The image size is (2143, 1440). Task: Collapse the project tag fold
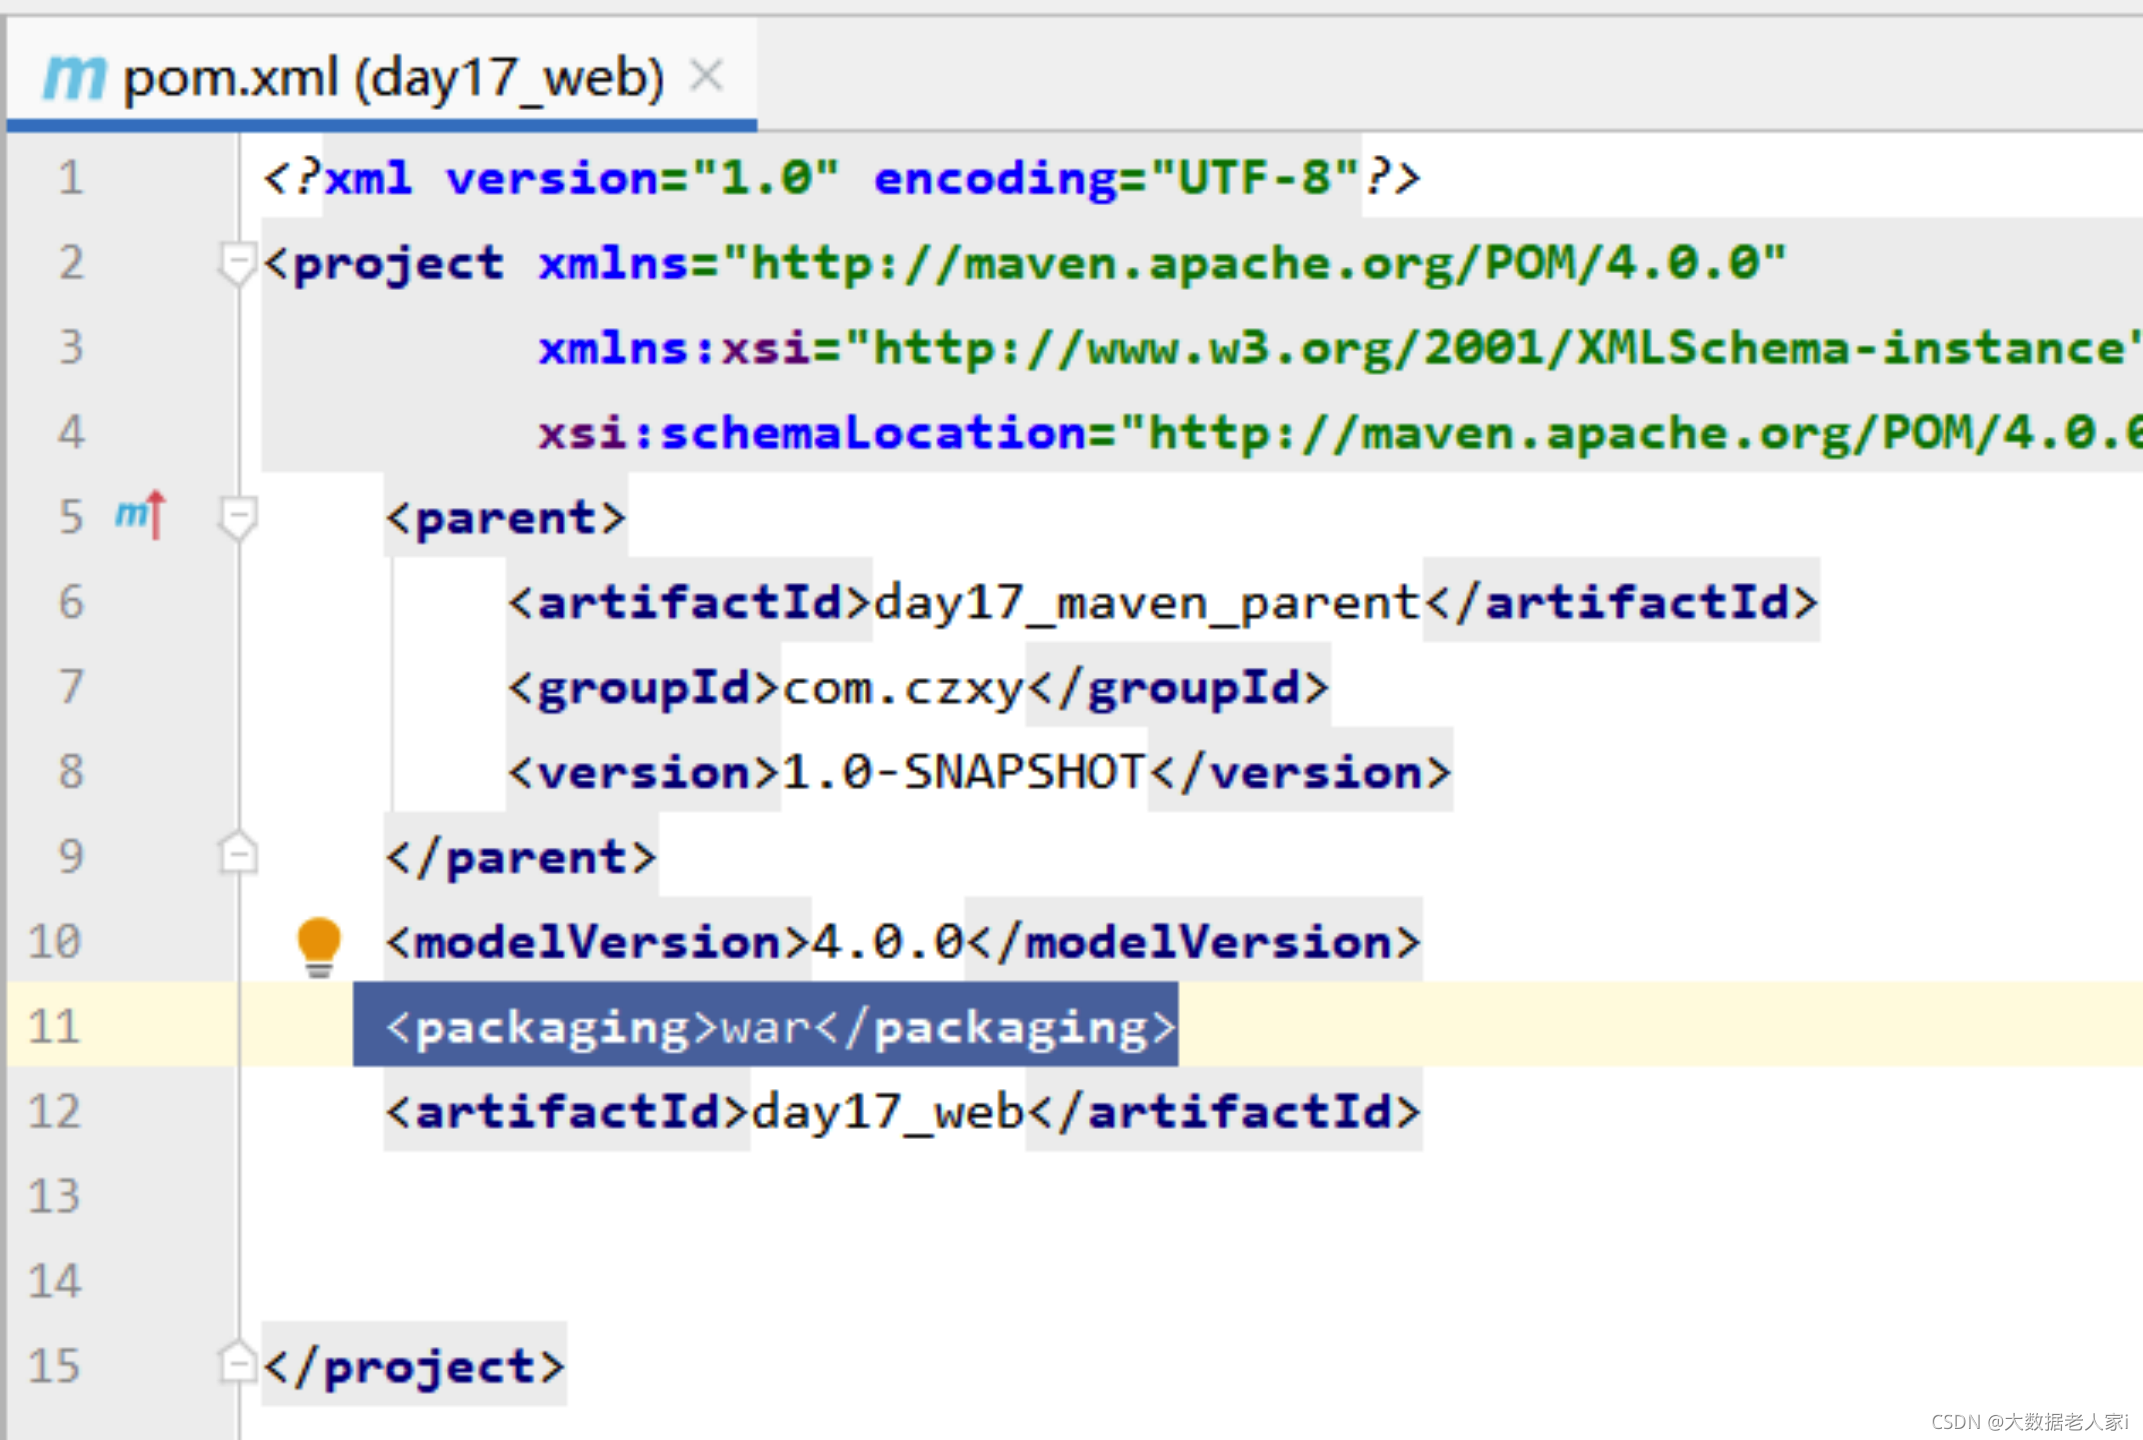[237, 263]
